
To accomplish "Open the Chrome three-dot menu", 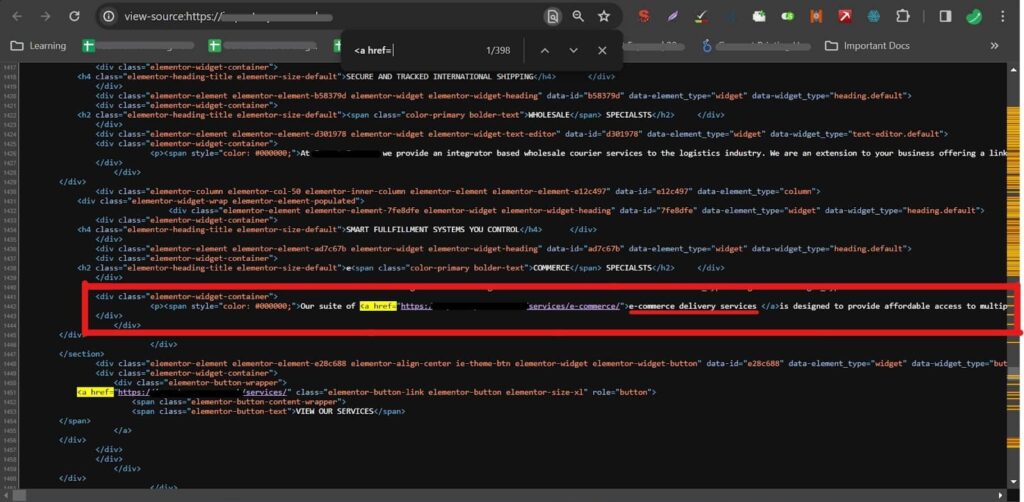I will [x=1002, y=16].
